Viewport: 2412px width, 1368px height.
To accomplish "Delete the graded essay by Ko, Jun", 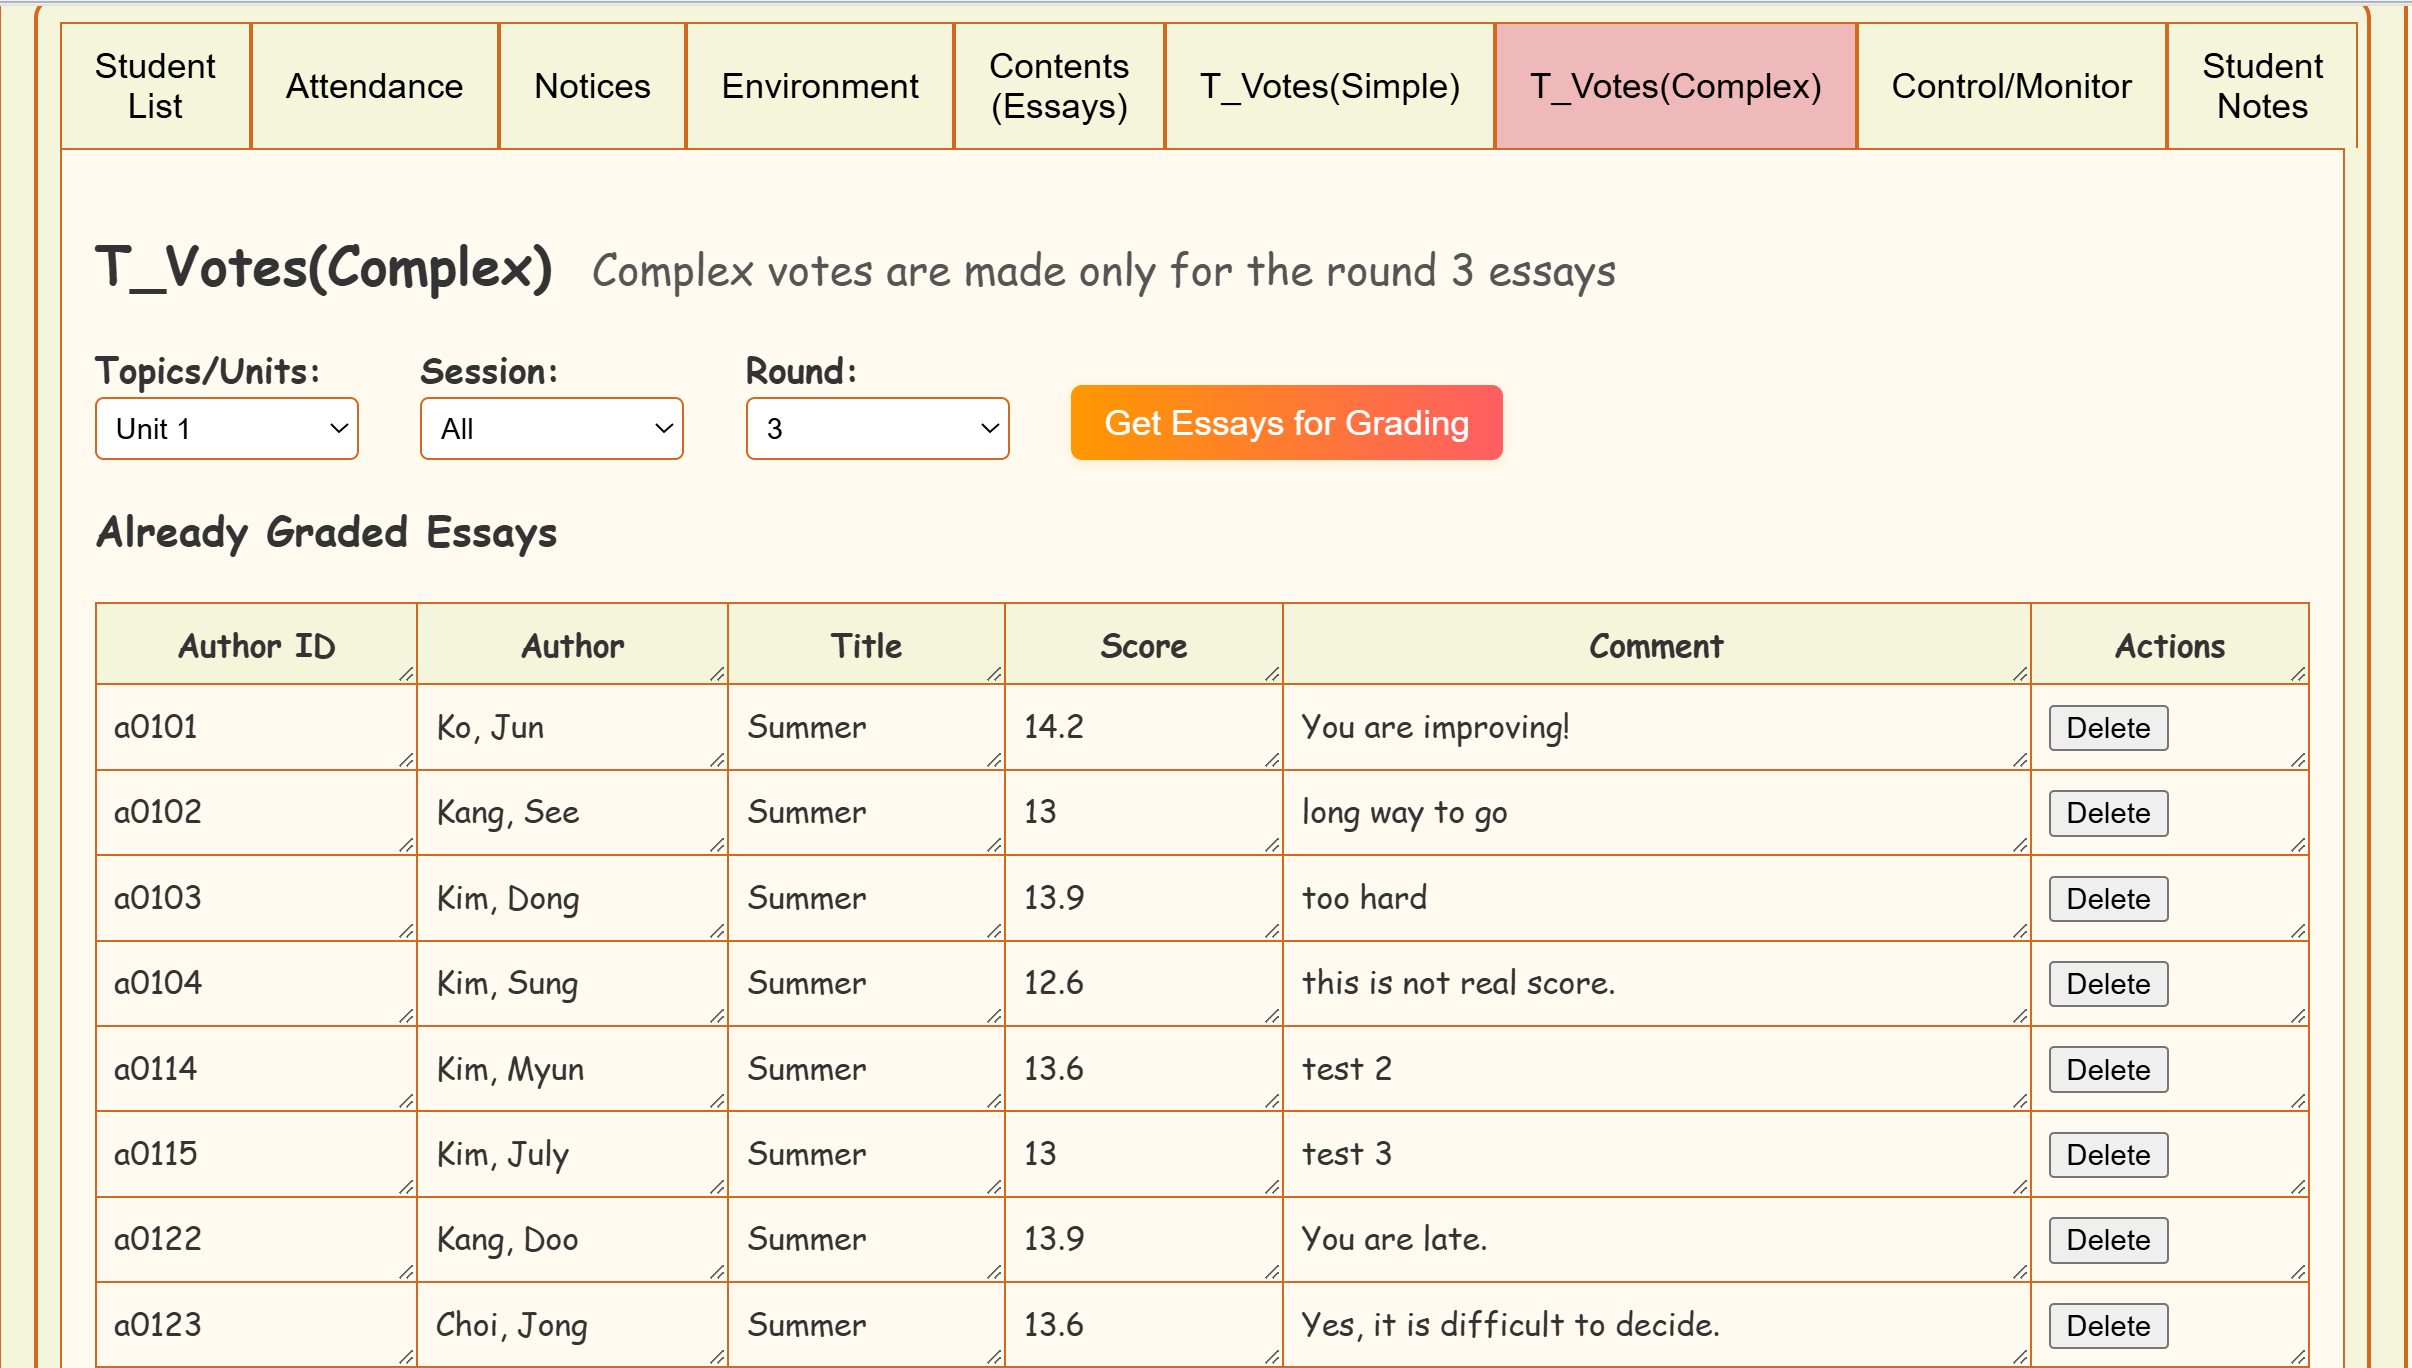I will coord(2108,728).
